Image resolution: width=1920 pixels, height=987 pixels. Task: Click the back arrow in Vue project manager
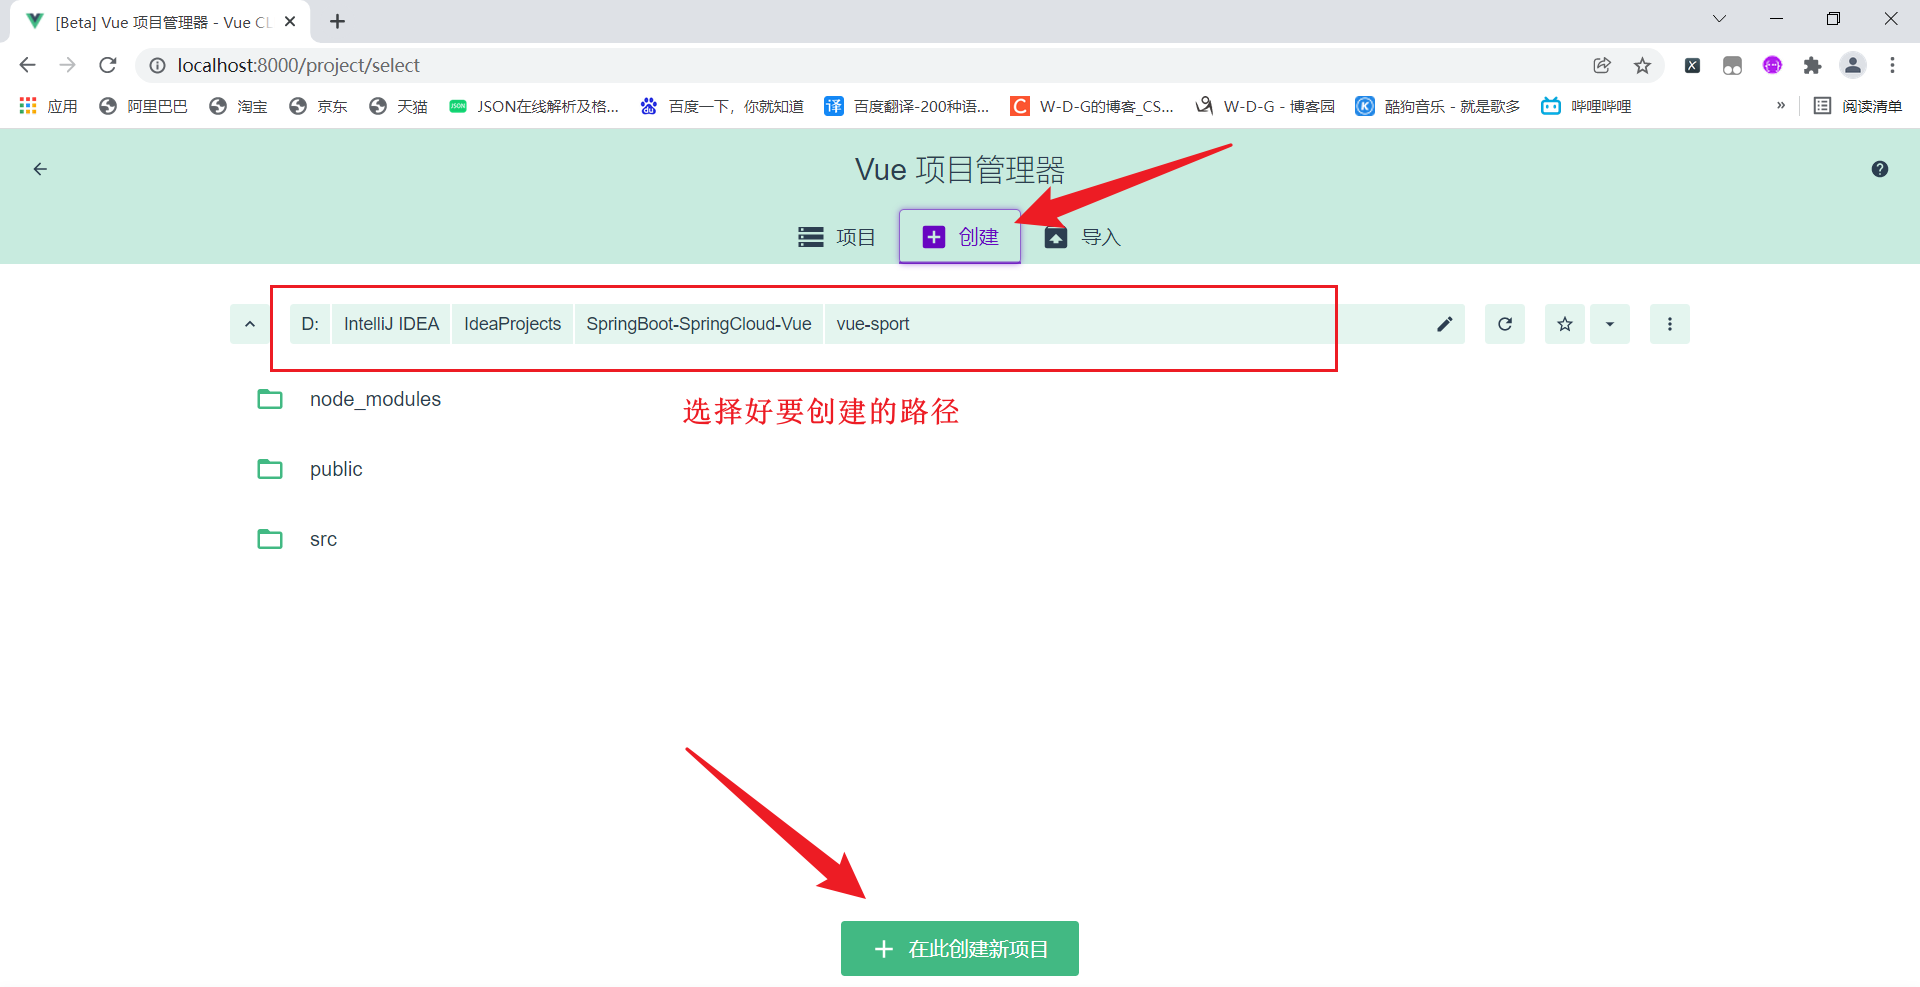click(x=40, y=168)
